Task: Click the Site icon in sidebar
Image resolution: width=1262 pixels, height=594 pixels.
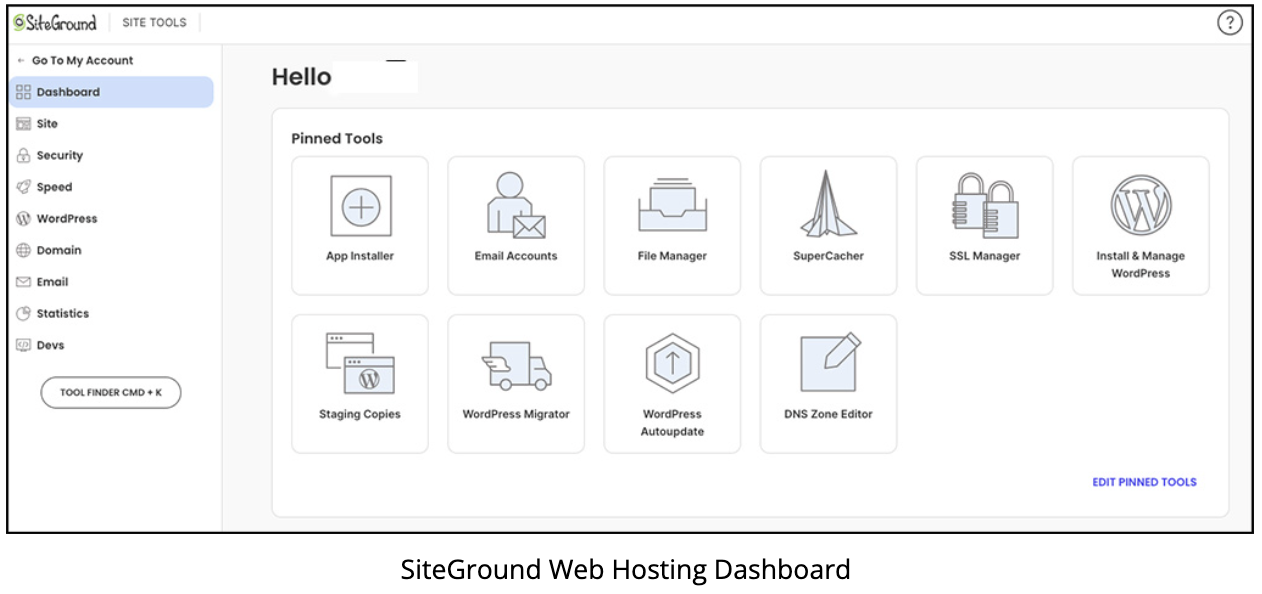Action: coord(24,124)
